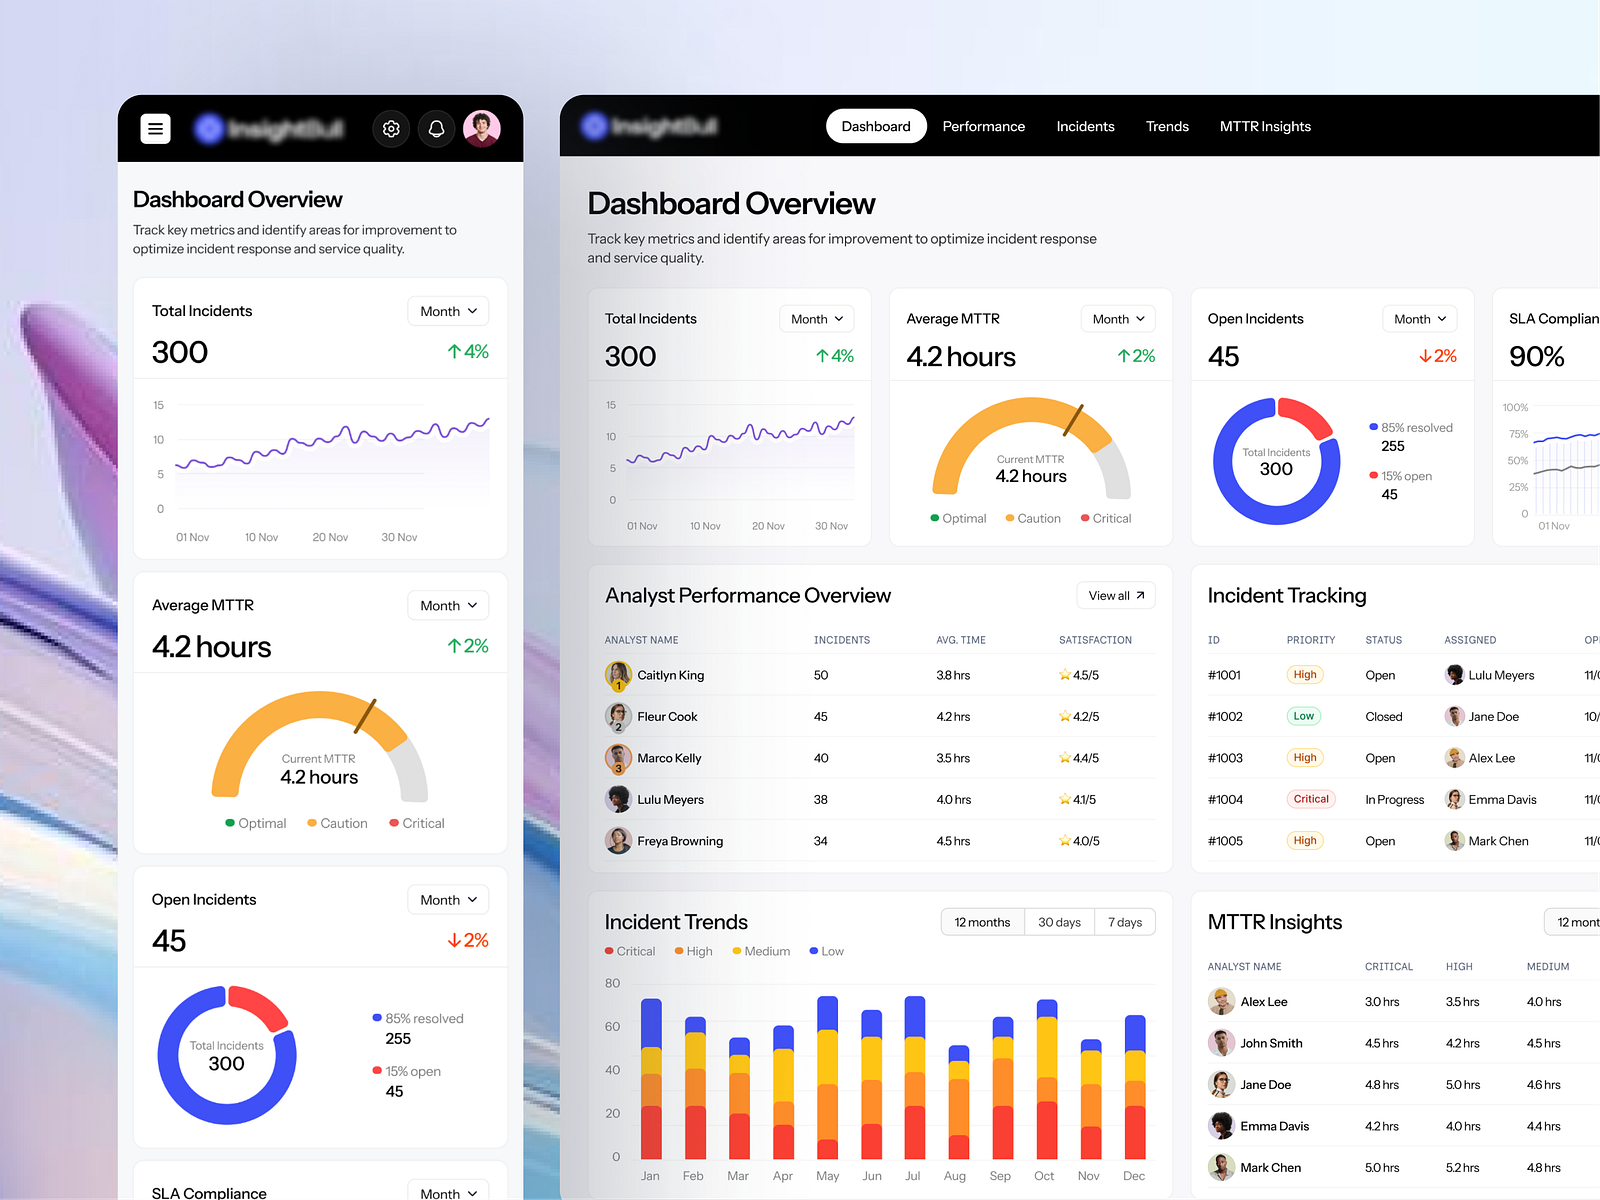Open the settings gear icon
Image resolution: width=1600 pixels, height=1200 pixels.
coord(391,128)
